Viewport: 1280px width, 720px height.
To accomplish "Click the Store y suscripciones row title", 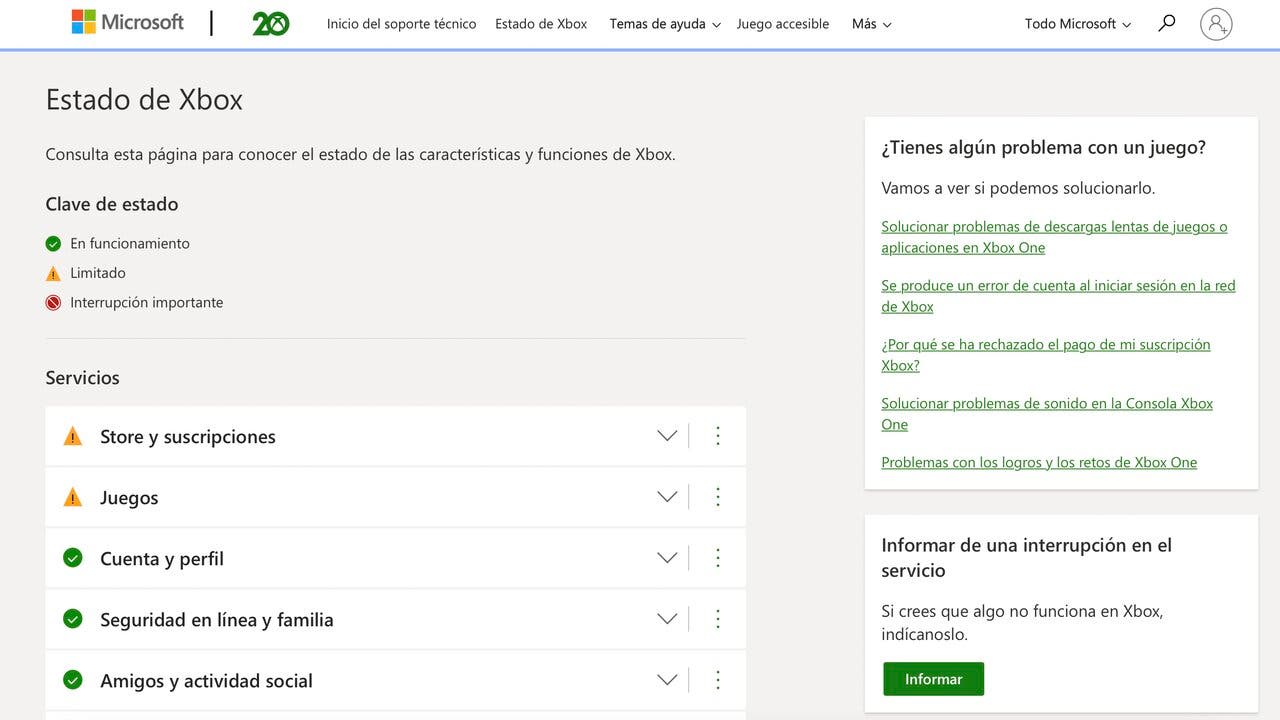I will pyautogui.click(x=188, y=437).
